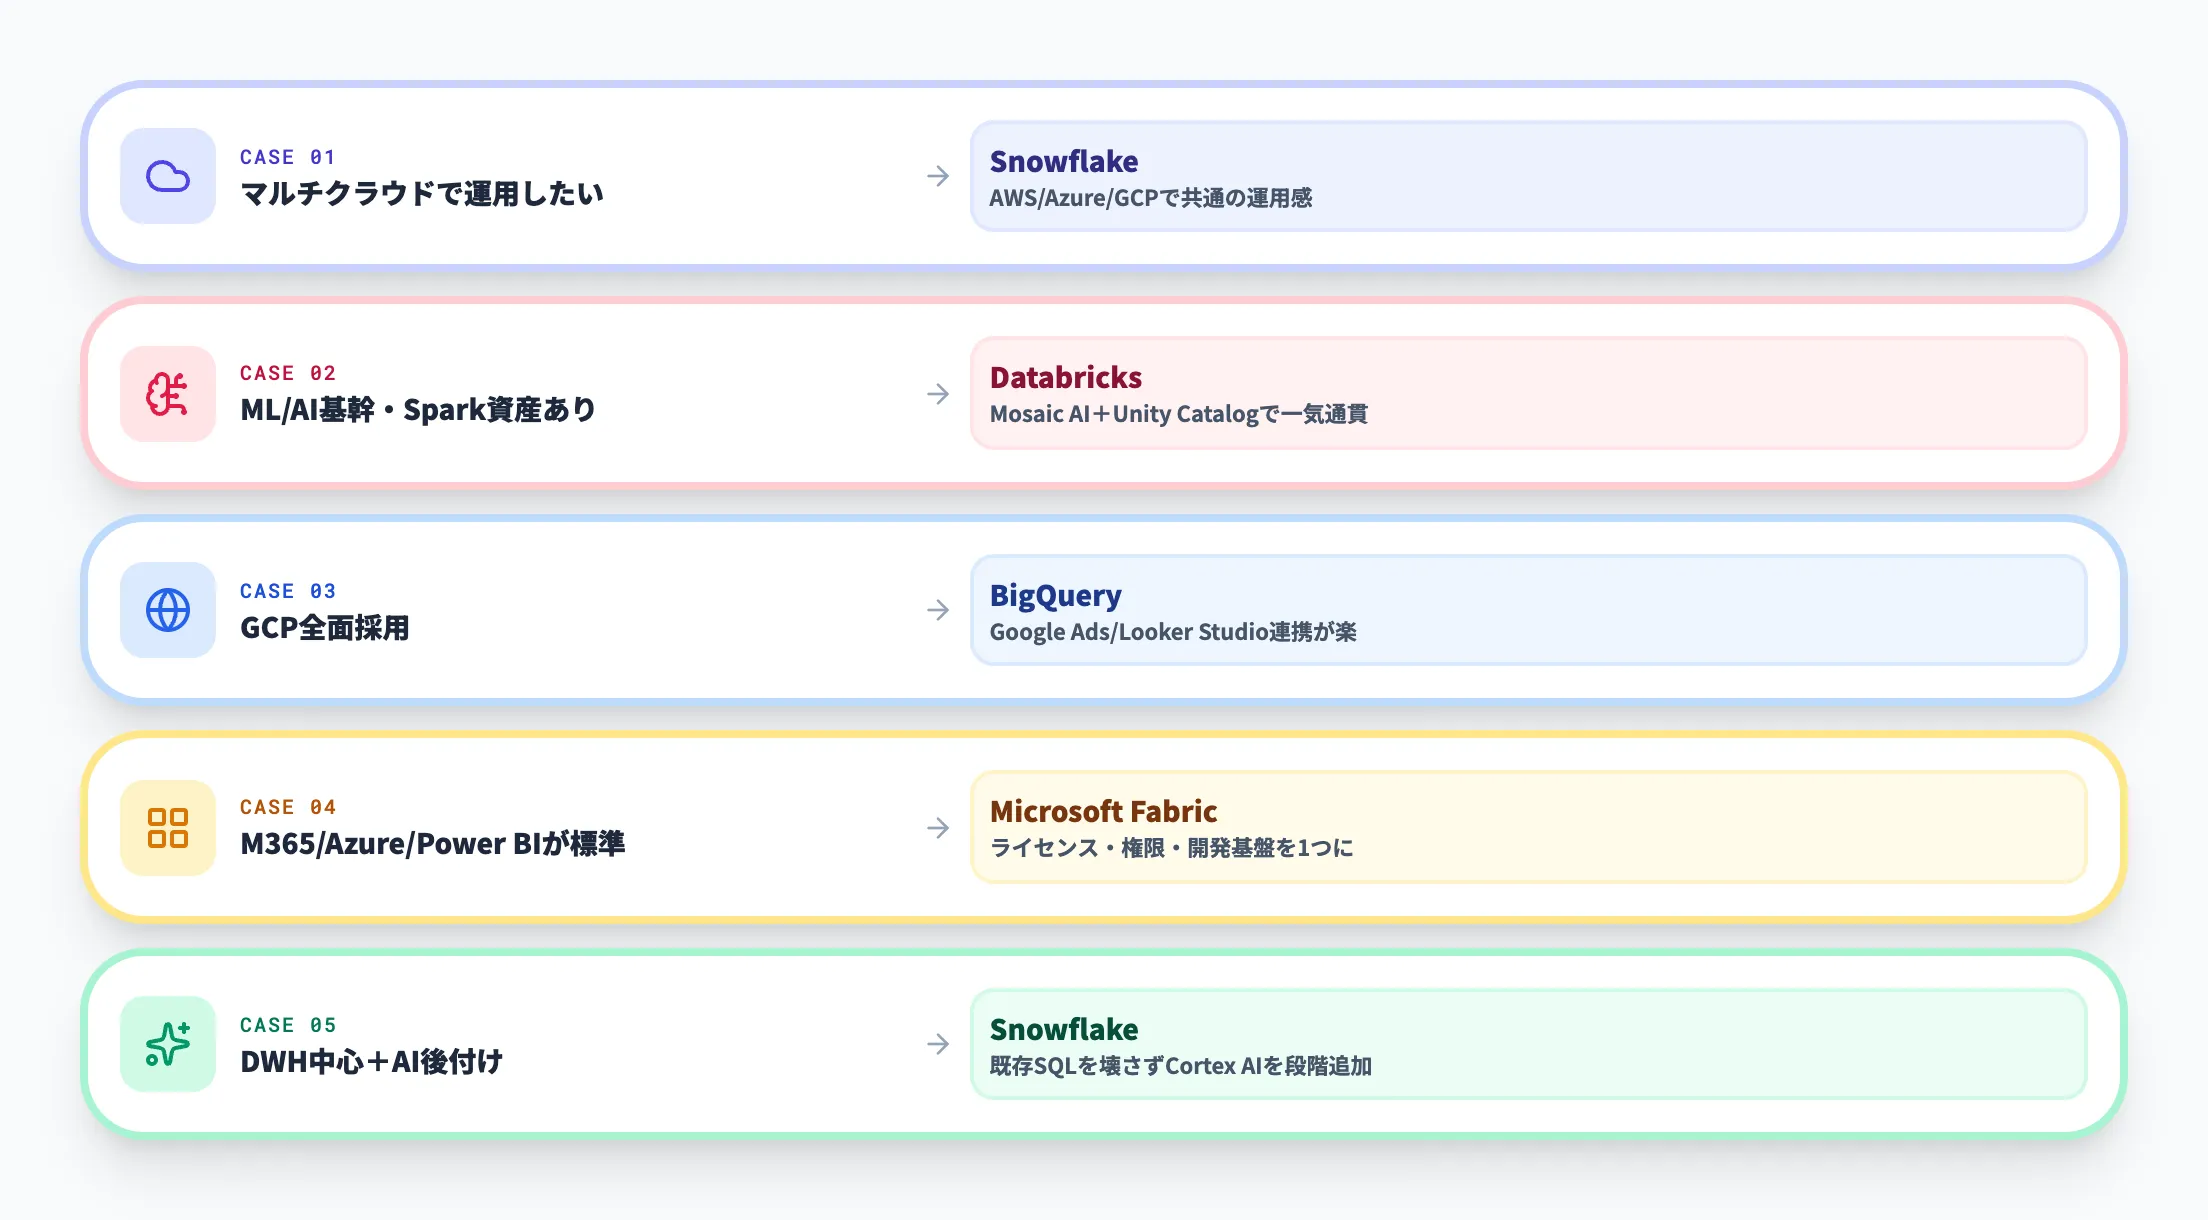Select the CASE 01 label
Viewport: 2208px width, 1220px height.
288,157
